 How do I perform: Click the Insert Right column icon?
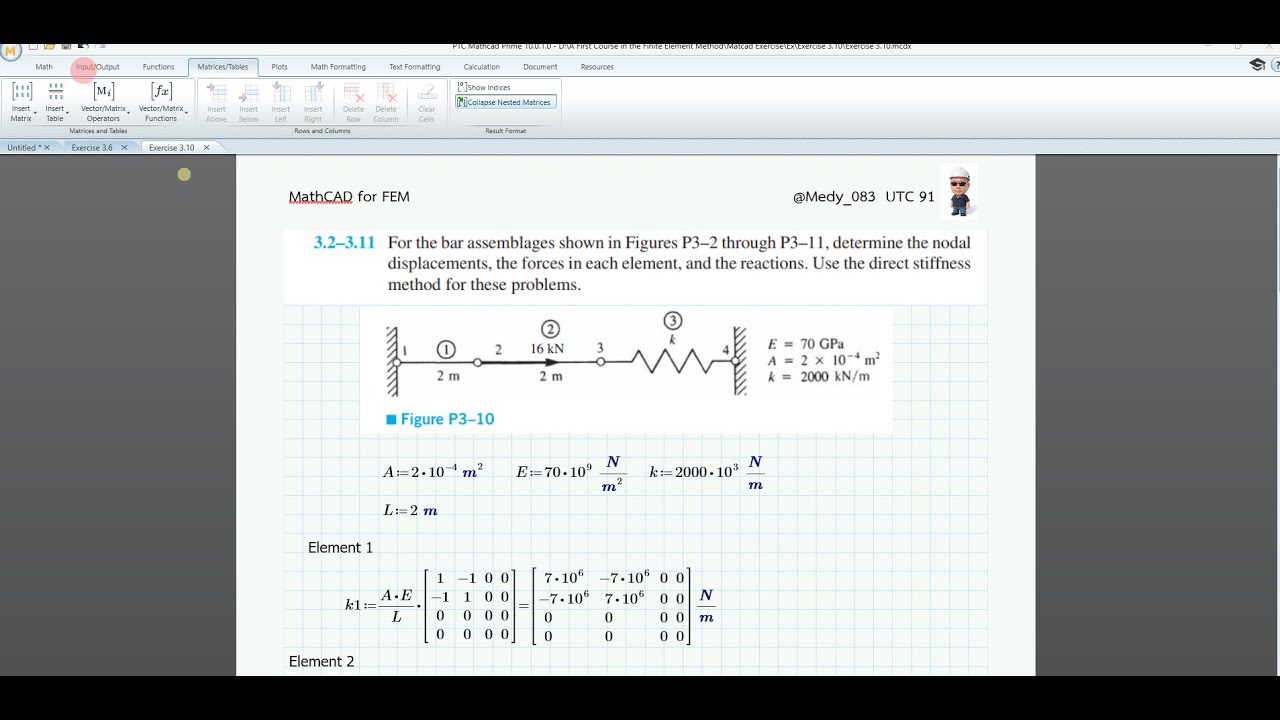[313, 92]
